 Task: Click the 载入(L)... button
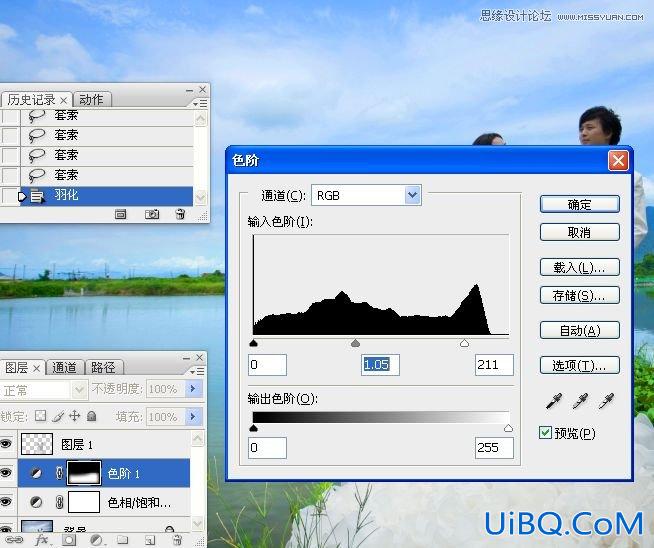[x=579, y=267]
